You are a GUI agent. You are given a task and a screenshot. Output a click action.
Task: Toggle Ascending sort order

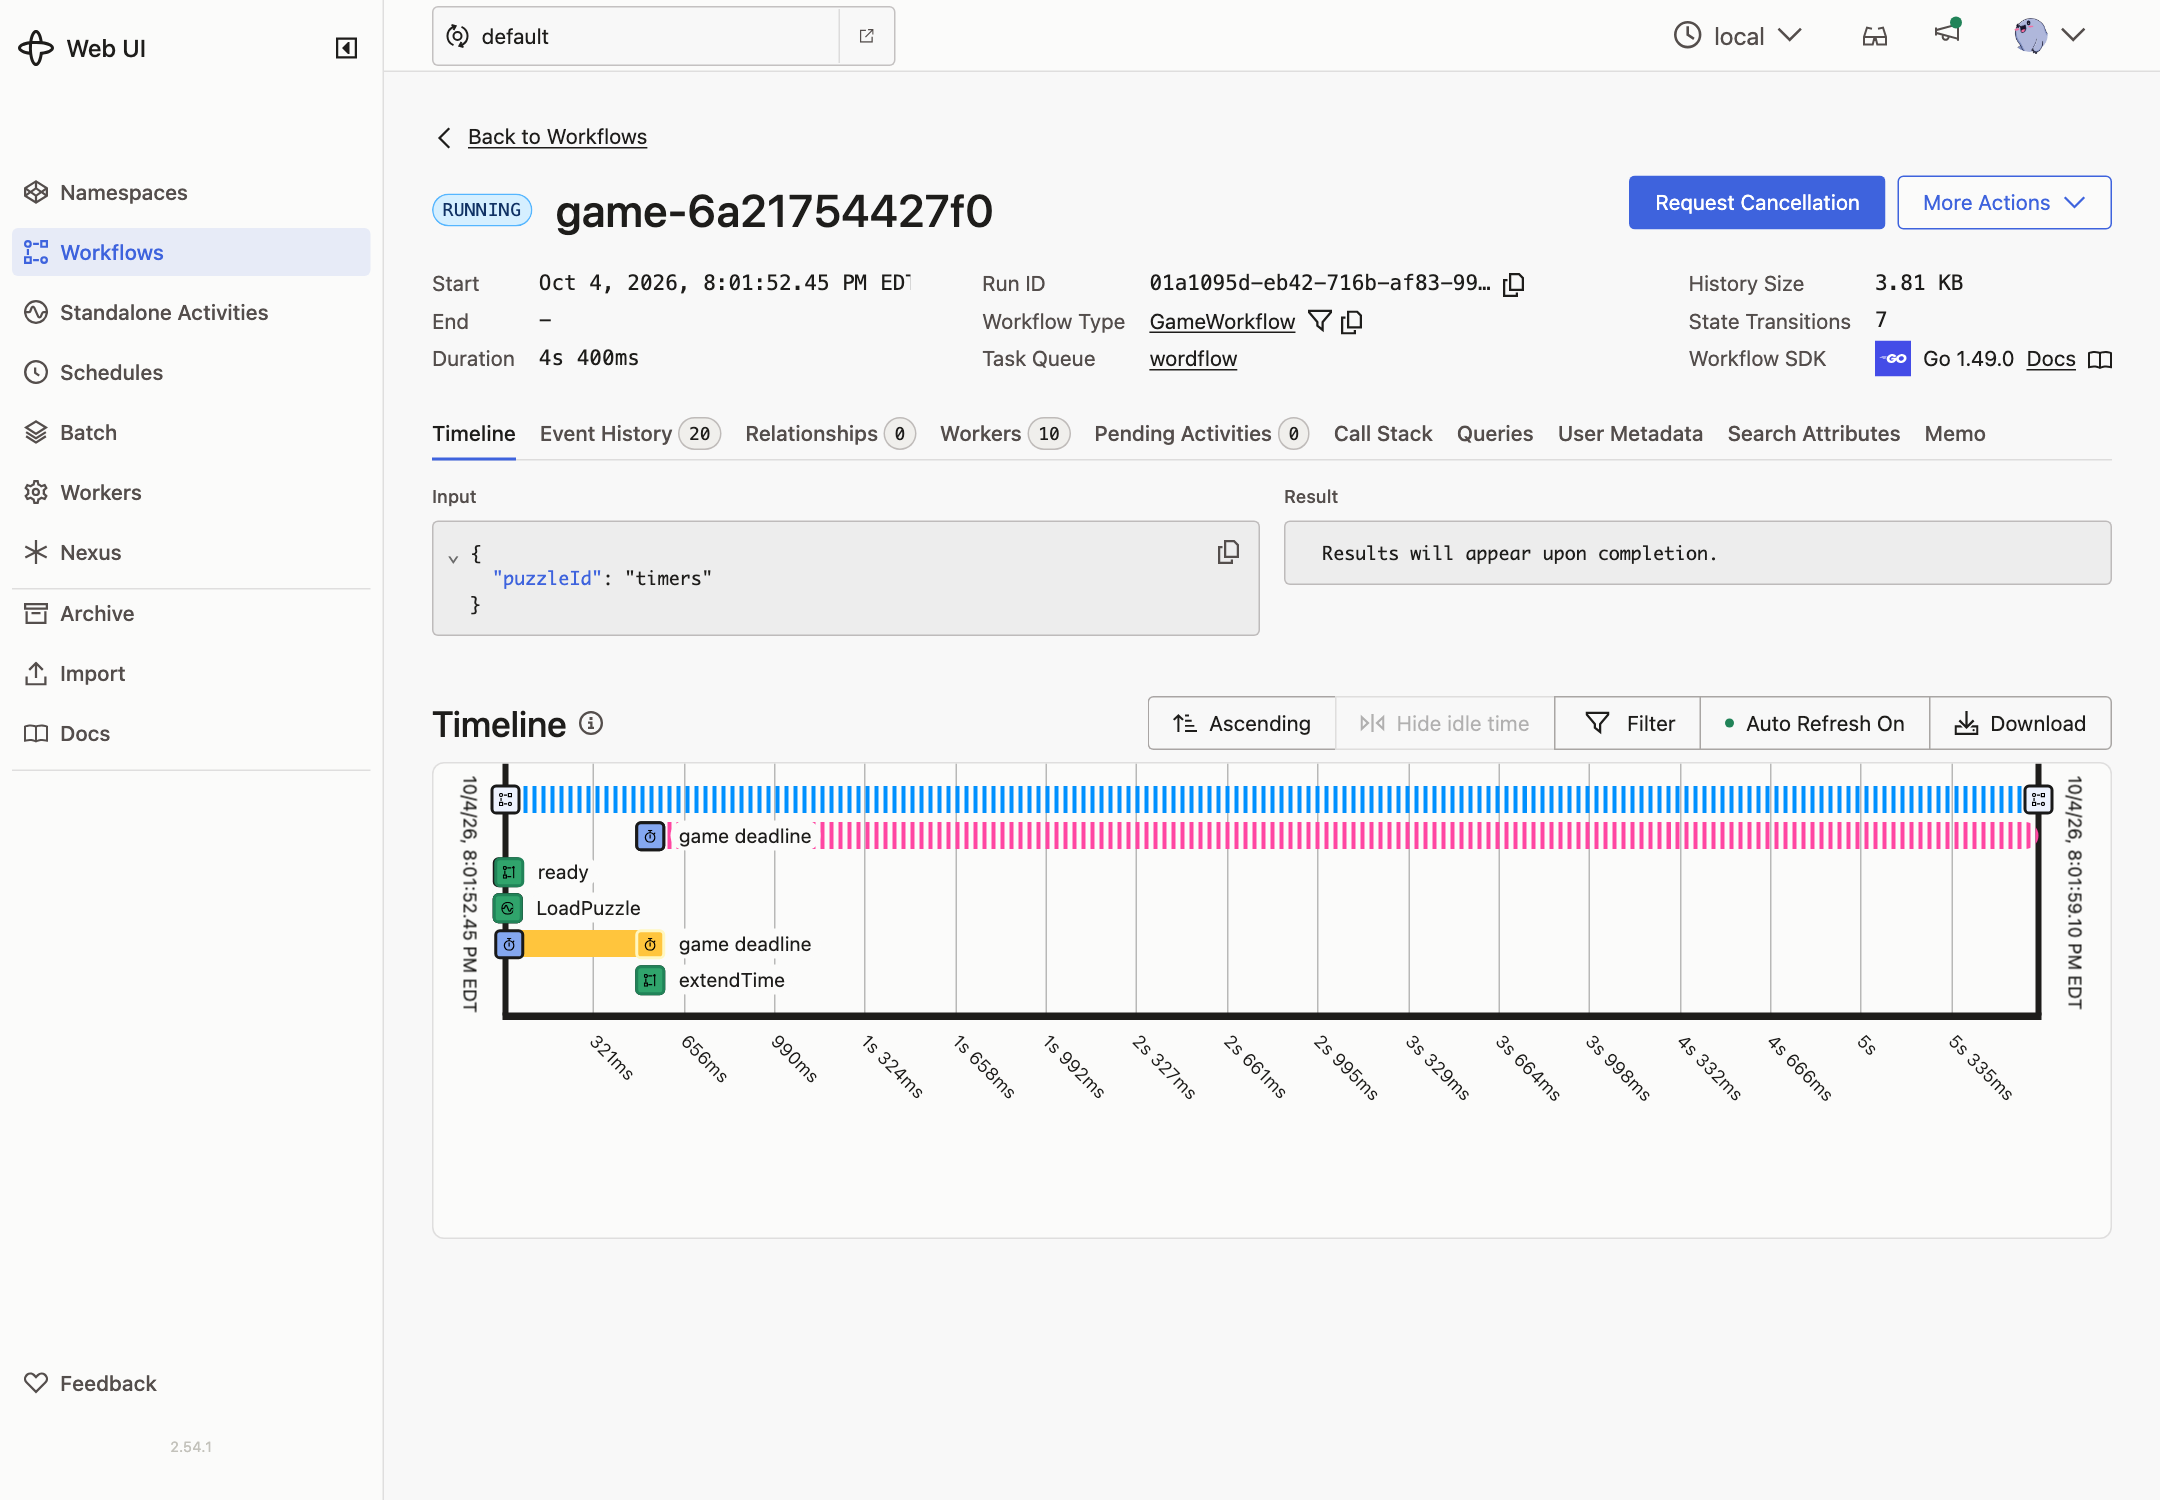(x=1241, y=723)
